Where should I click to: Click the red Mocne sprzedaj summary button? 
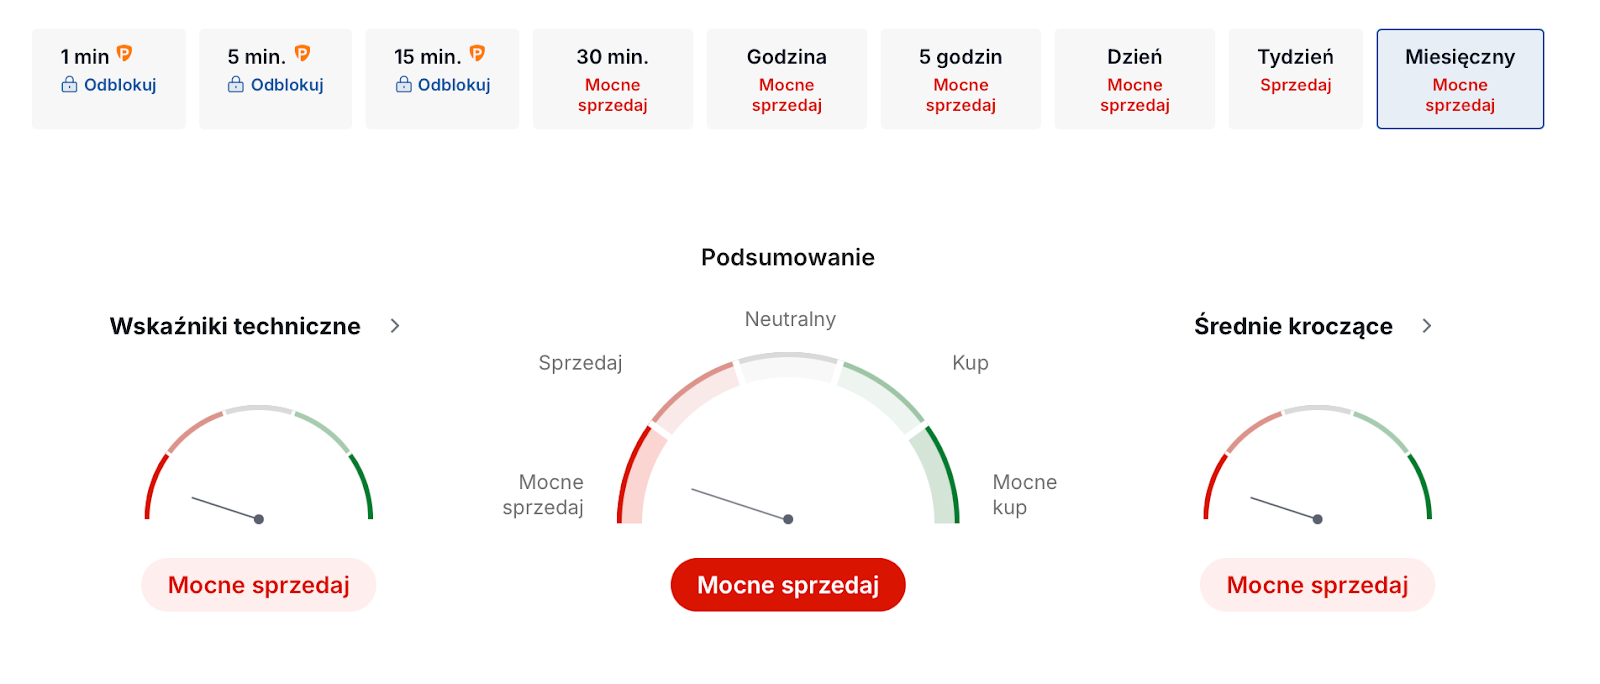coord(788,585)
